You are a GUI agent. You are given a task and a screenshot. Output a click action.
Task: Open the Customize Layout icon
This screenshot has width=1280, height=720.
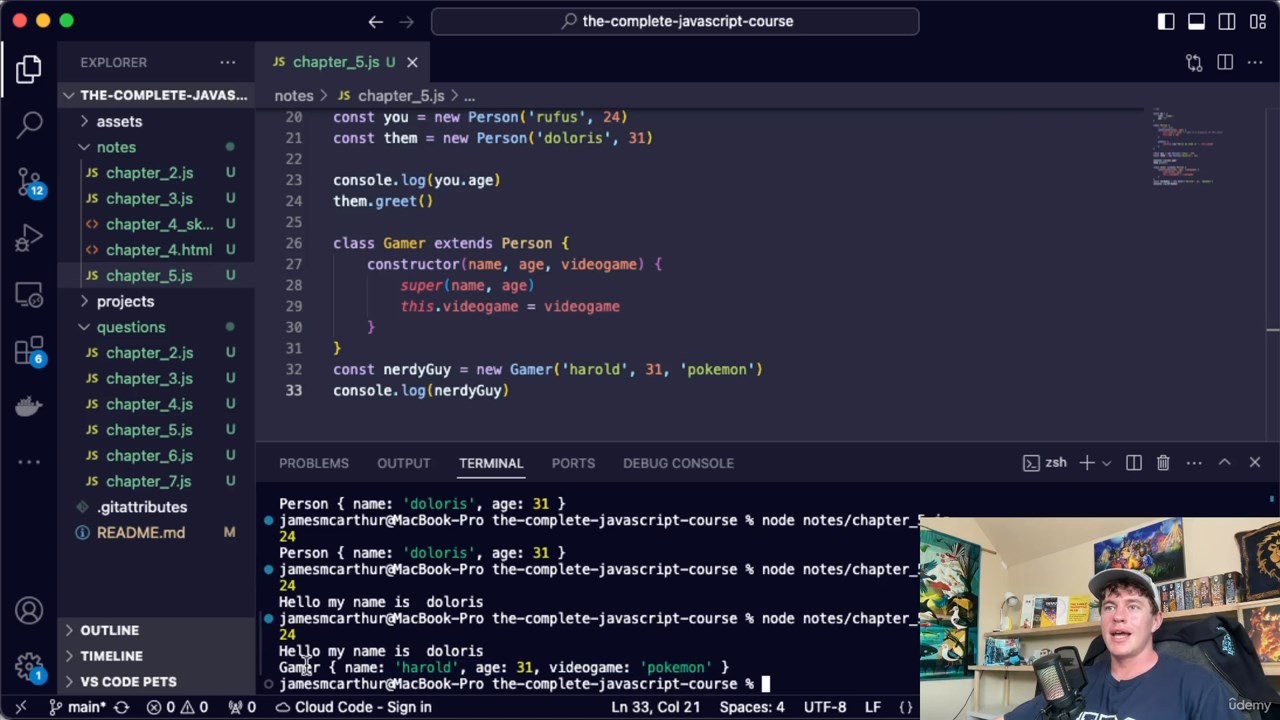(1257, 21)
